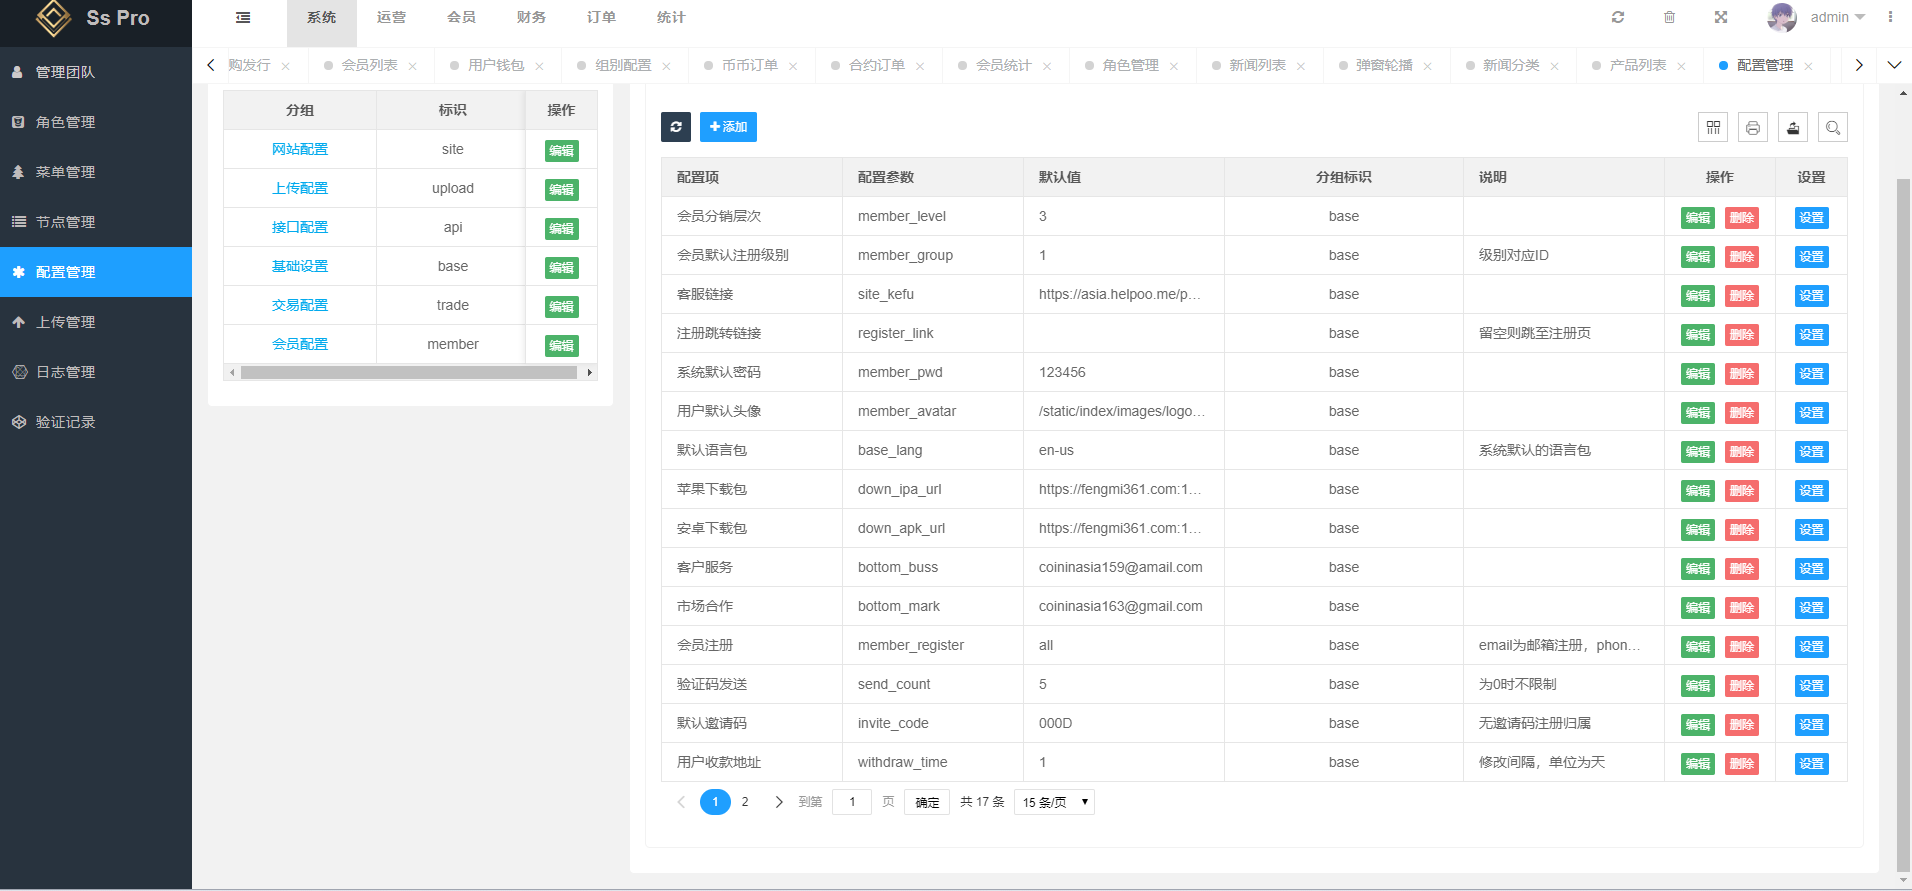Click the 添加 add button
Image resolution: width=1912 pixels, height=891 pixels.
(x=728, y=127)
